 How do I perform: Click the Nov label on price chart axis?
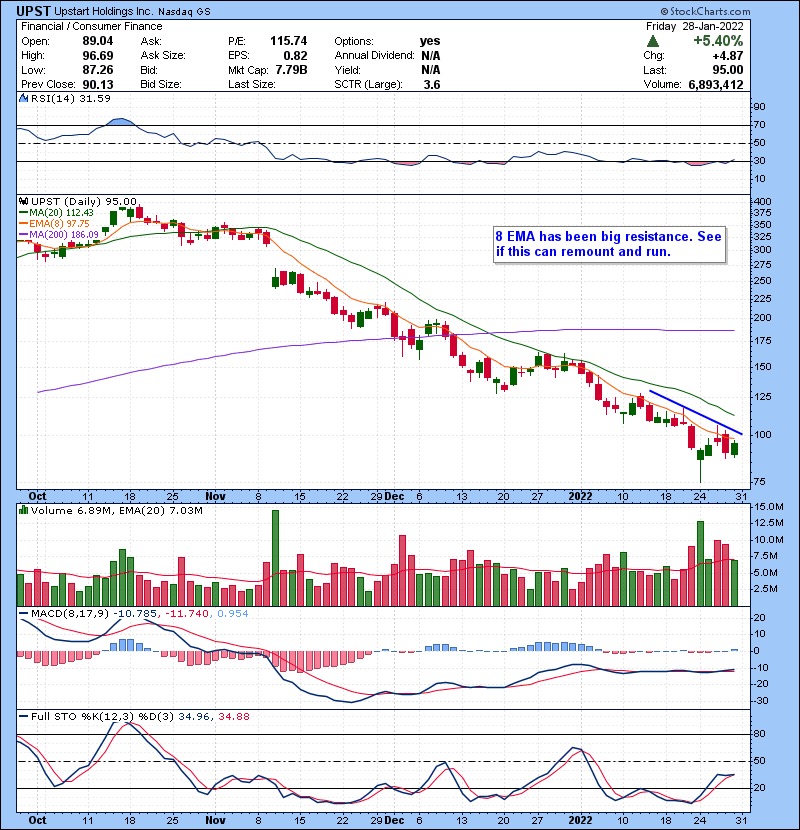tap(215, 497)
